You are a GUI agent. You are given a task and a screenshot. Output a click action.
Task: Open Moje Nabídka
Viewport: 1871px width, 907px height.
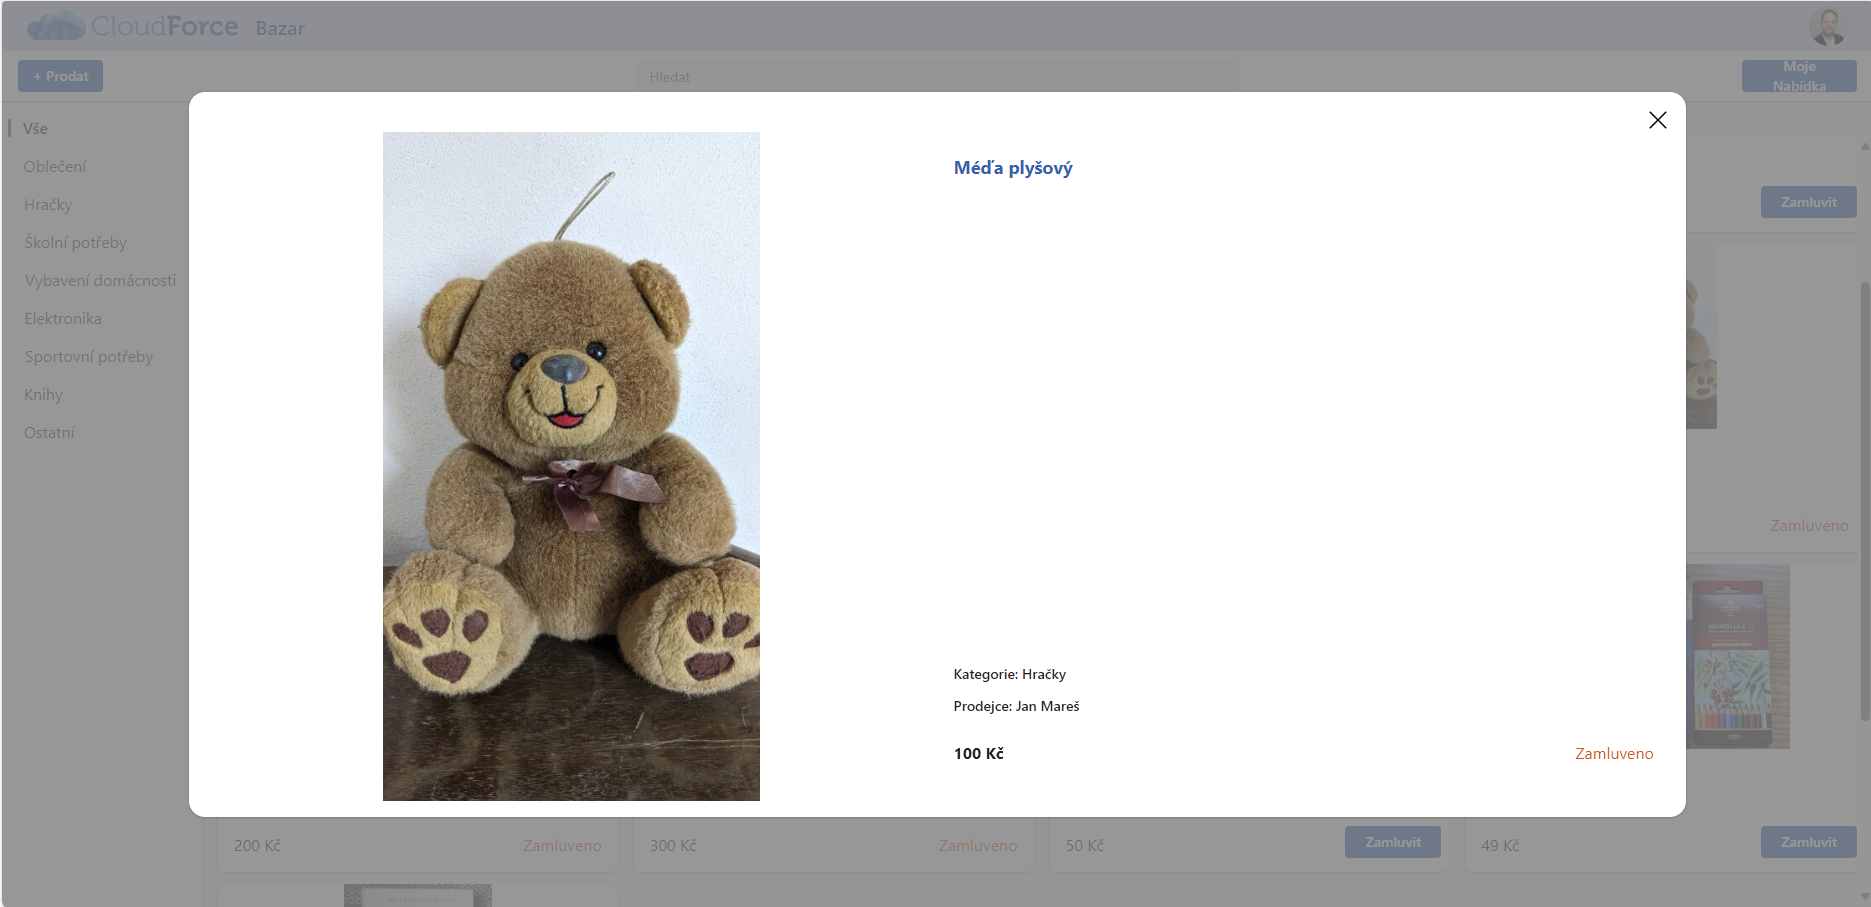pyautogui.click(x=1798, y=76)
